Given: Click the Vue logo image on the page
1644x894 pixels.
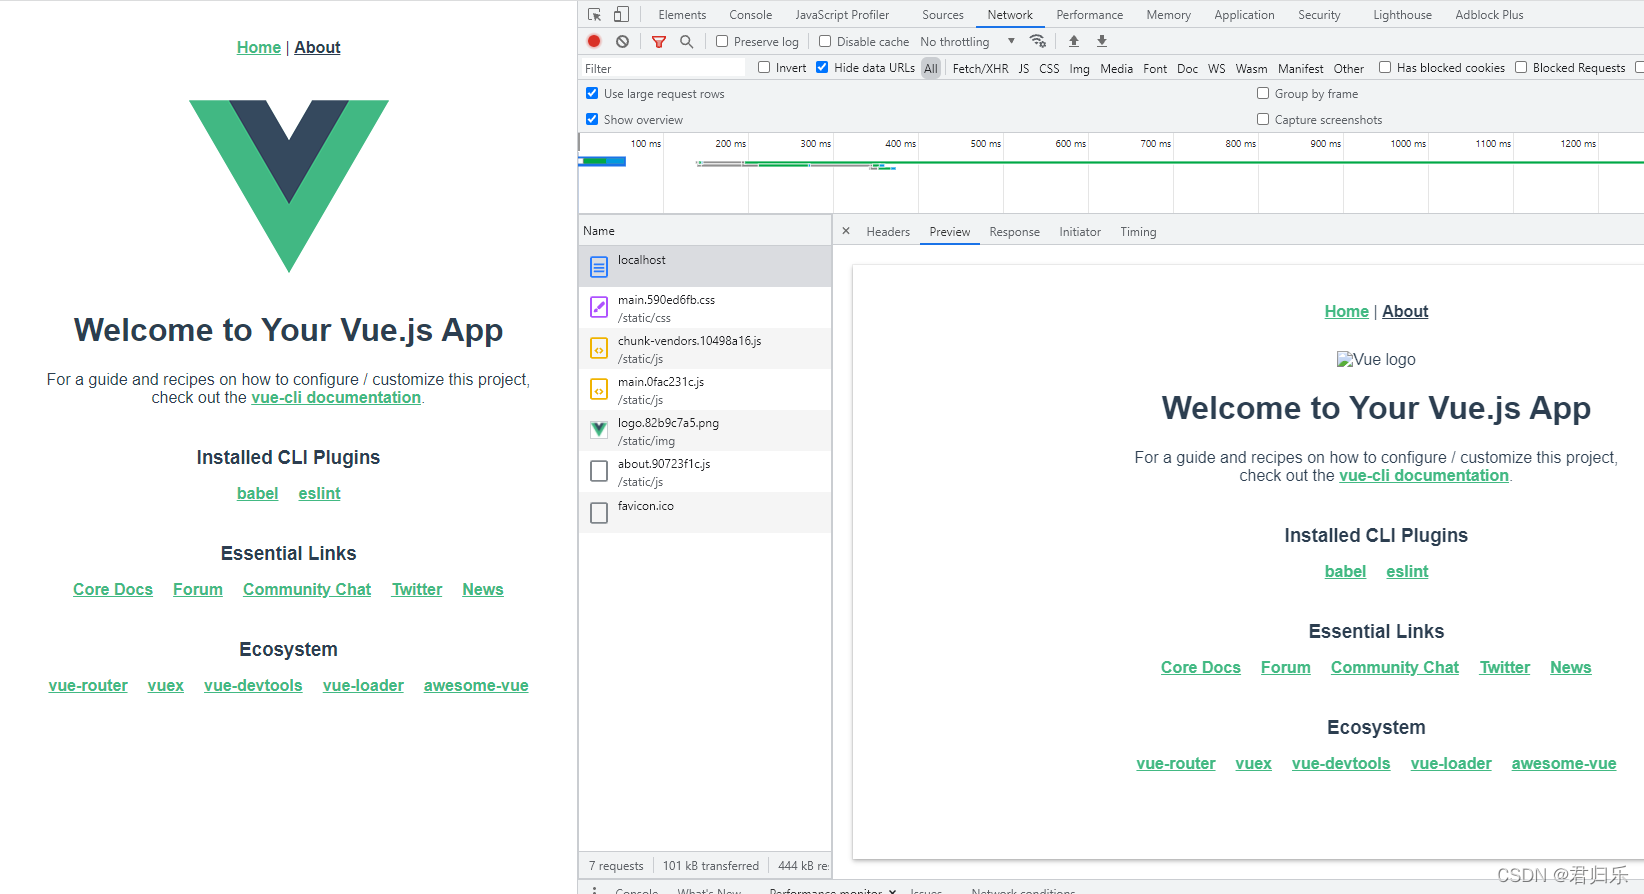Looking at the screenshot, I should coord(289,186).
